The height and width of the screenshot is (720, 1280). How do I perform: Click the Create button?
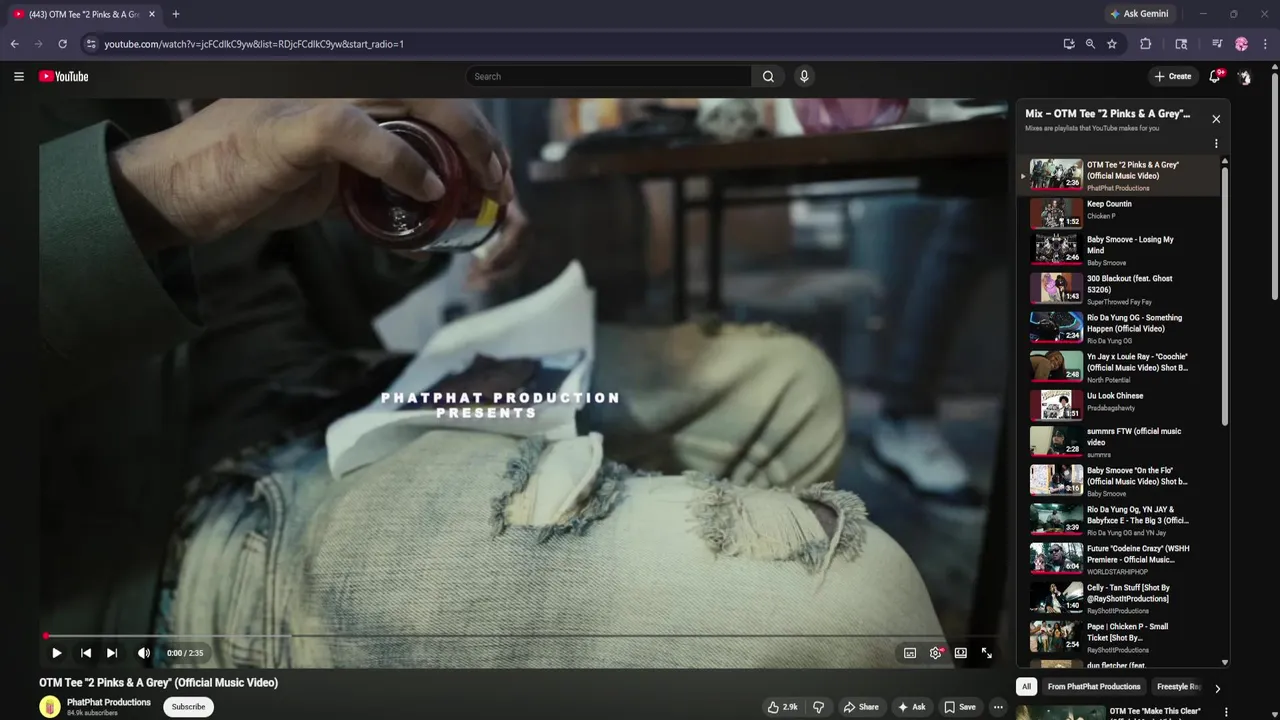pos(1173,76)
